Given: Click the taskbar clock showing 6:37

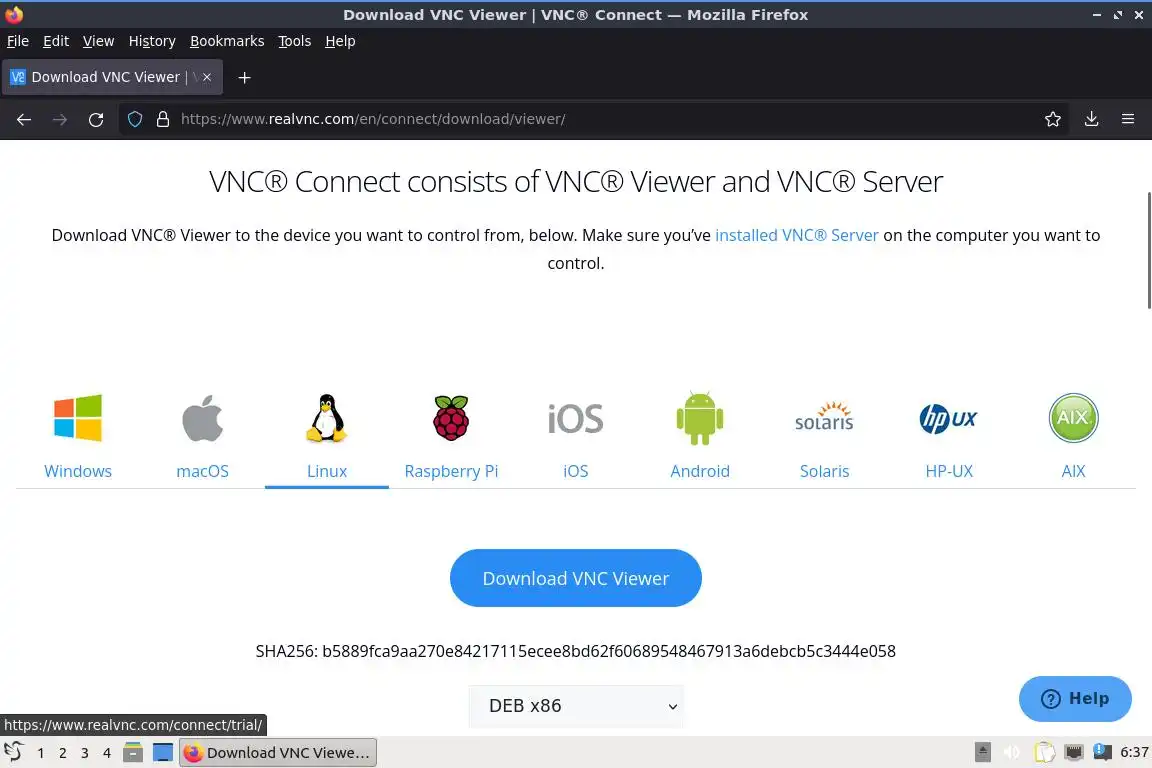Looking at the screenshot, I should point(1134,752).
